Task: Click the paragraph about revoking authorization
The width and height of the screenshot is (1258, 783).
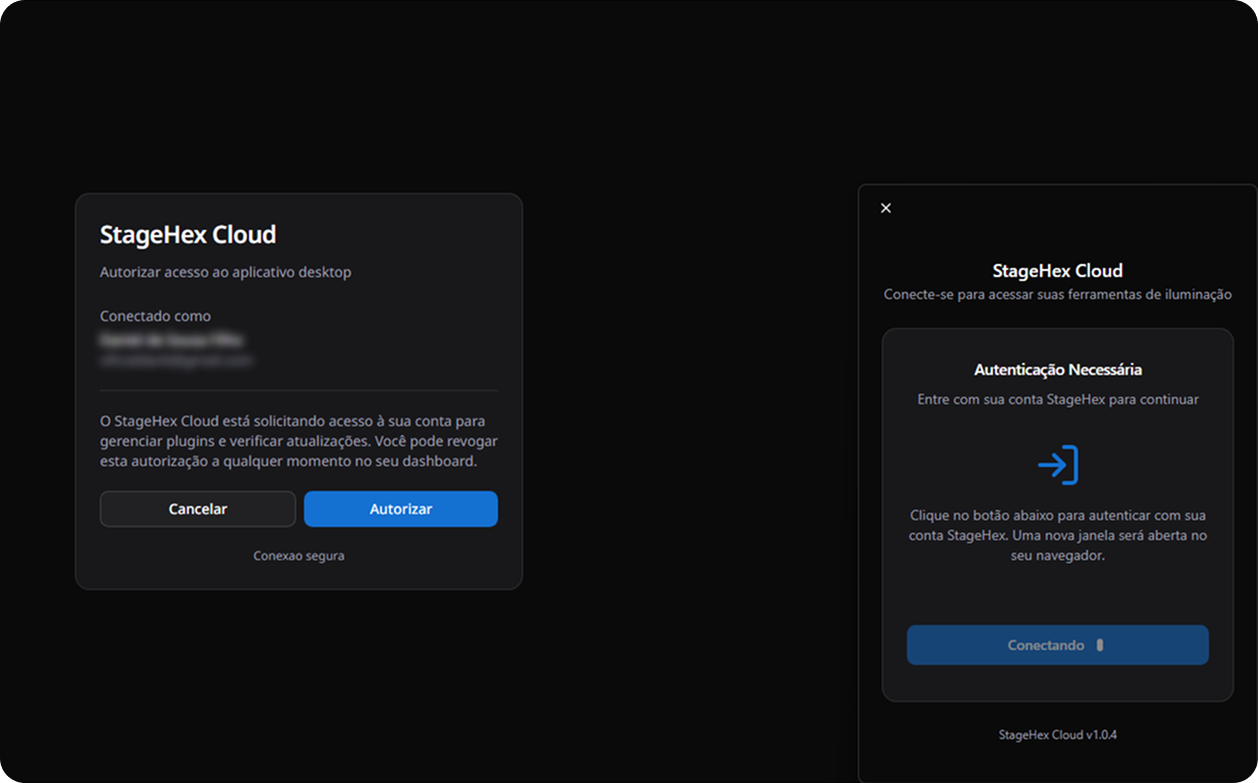Action: 298,441
